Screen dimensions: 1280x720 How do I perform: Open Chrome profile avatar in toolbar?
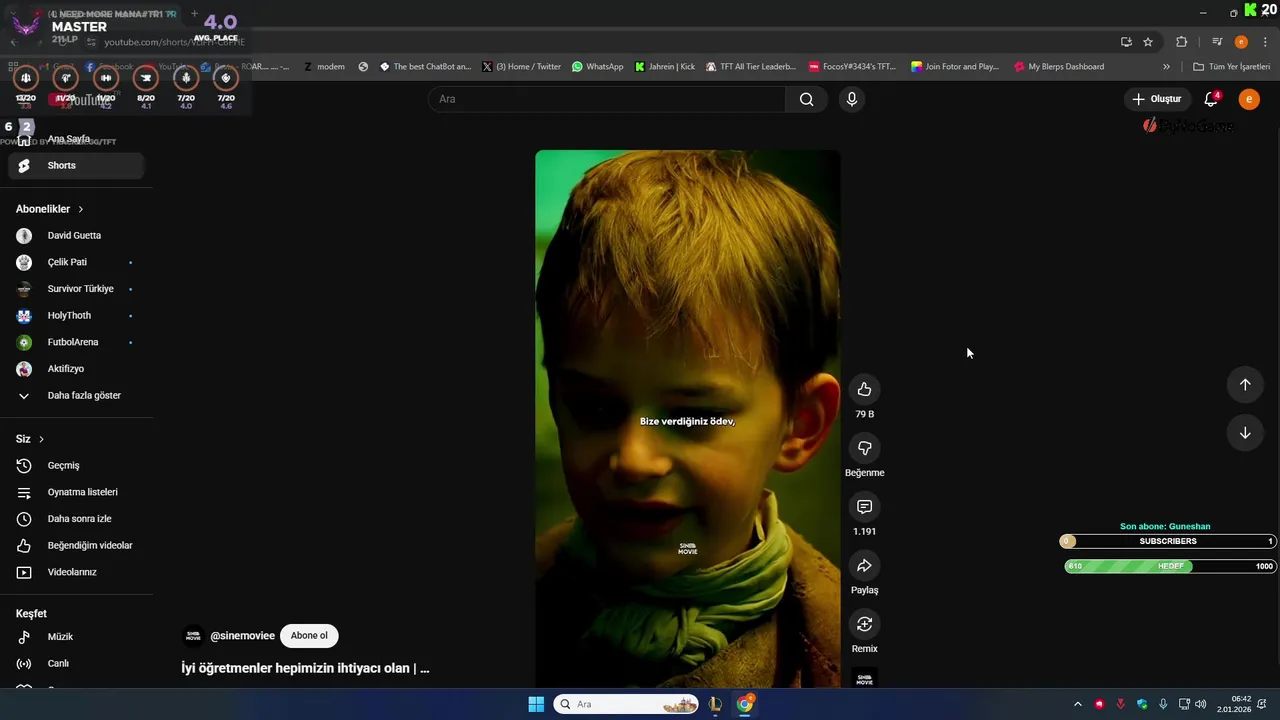tap(1241, 42)
